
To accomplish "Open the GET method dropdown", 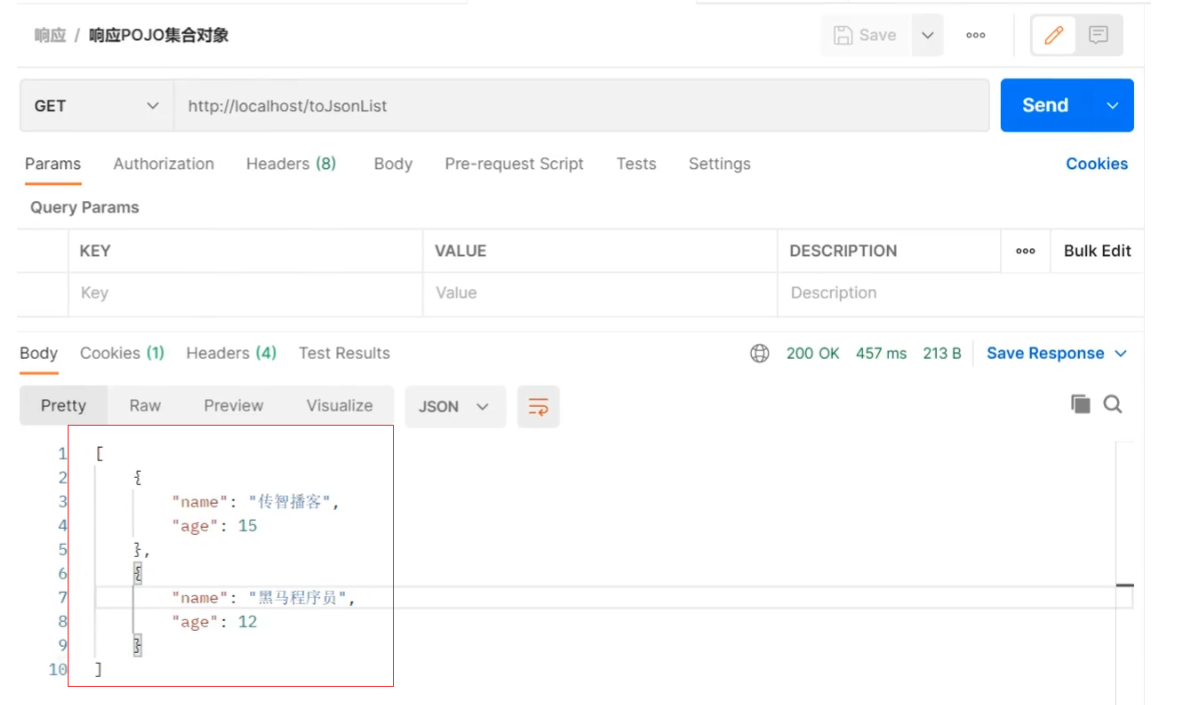I will point(97,106).
